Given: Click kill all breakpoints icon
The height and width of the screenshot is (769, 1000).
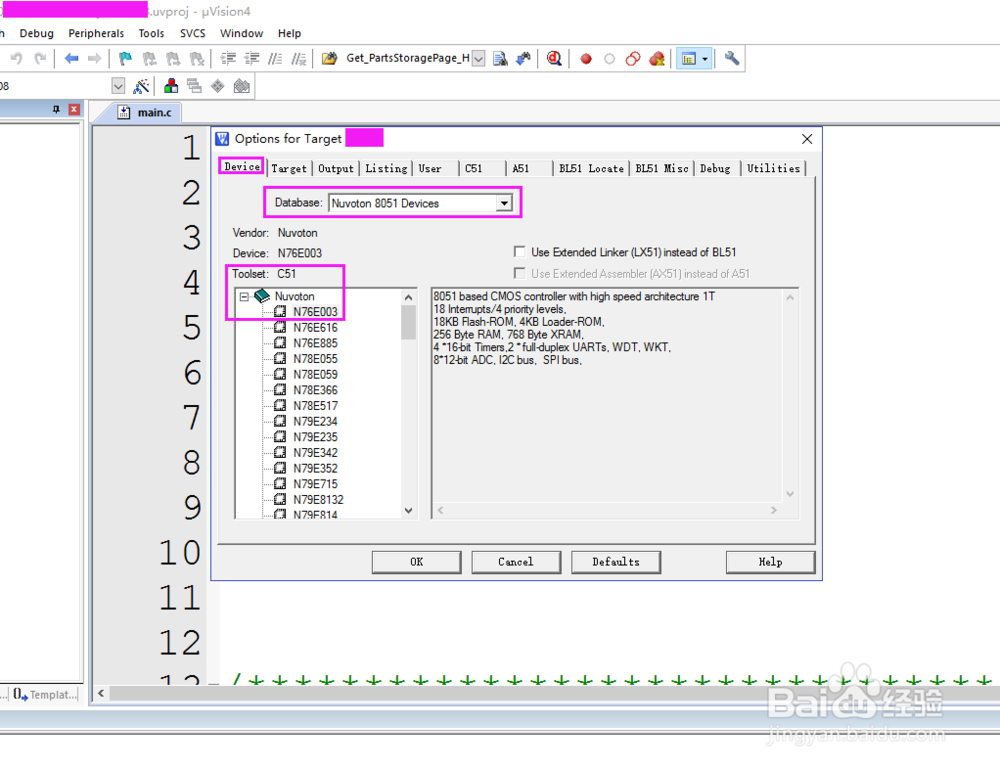Looking at the screenshot, I should coord(657,59).
